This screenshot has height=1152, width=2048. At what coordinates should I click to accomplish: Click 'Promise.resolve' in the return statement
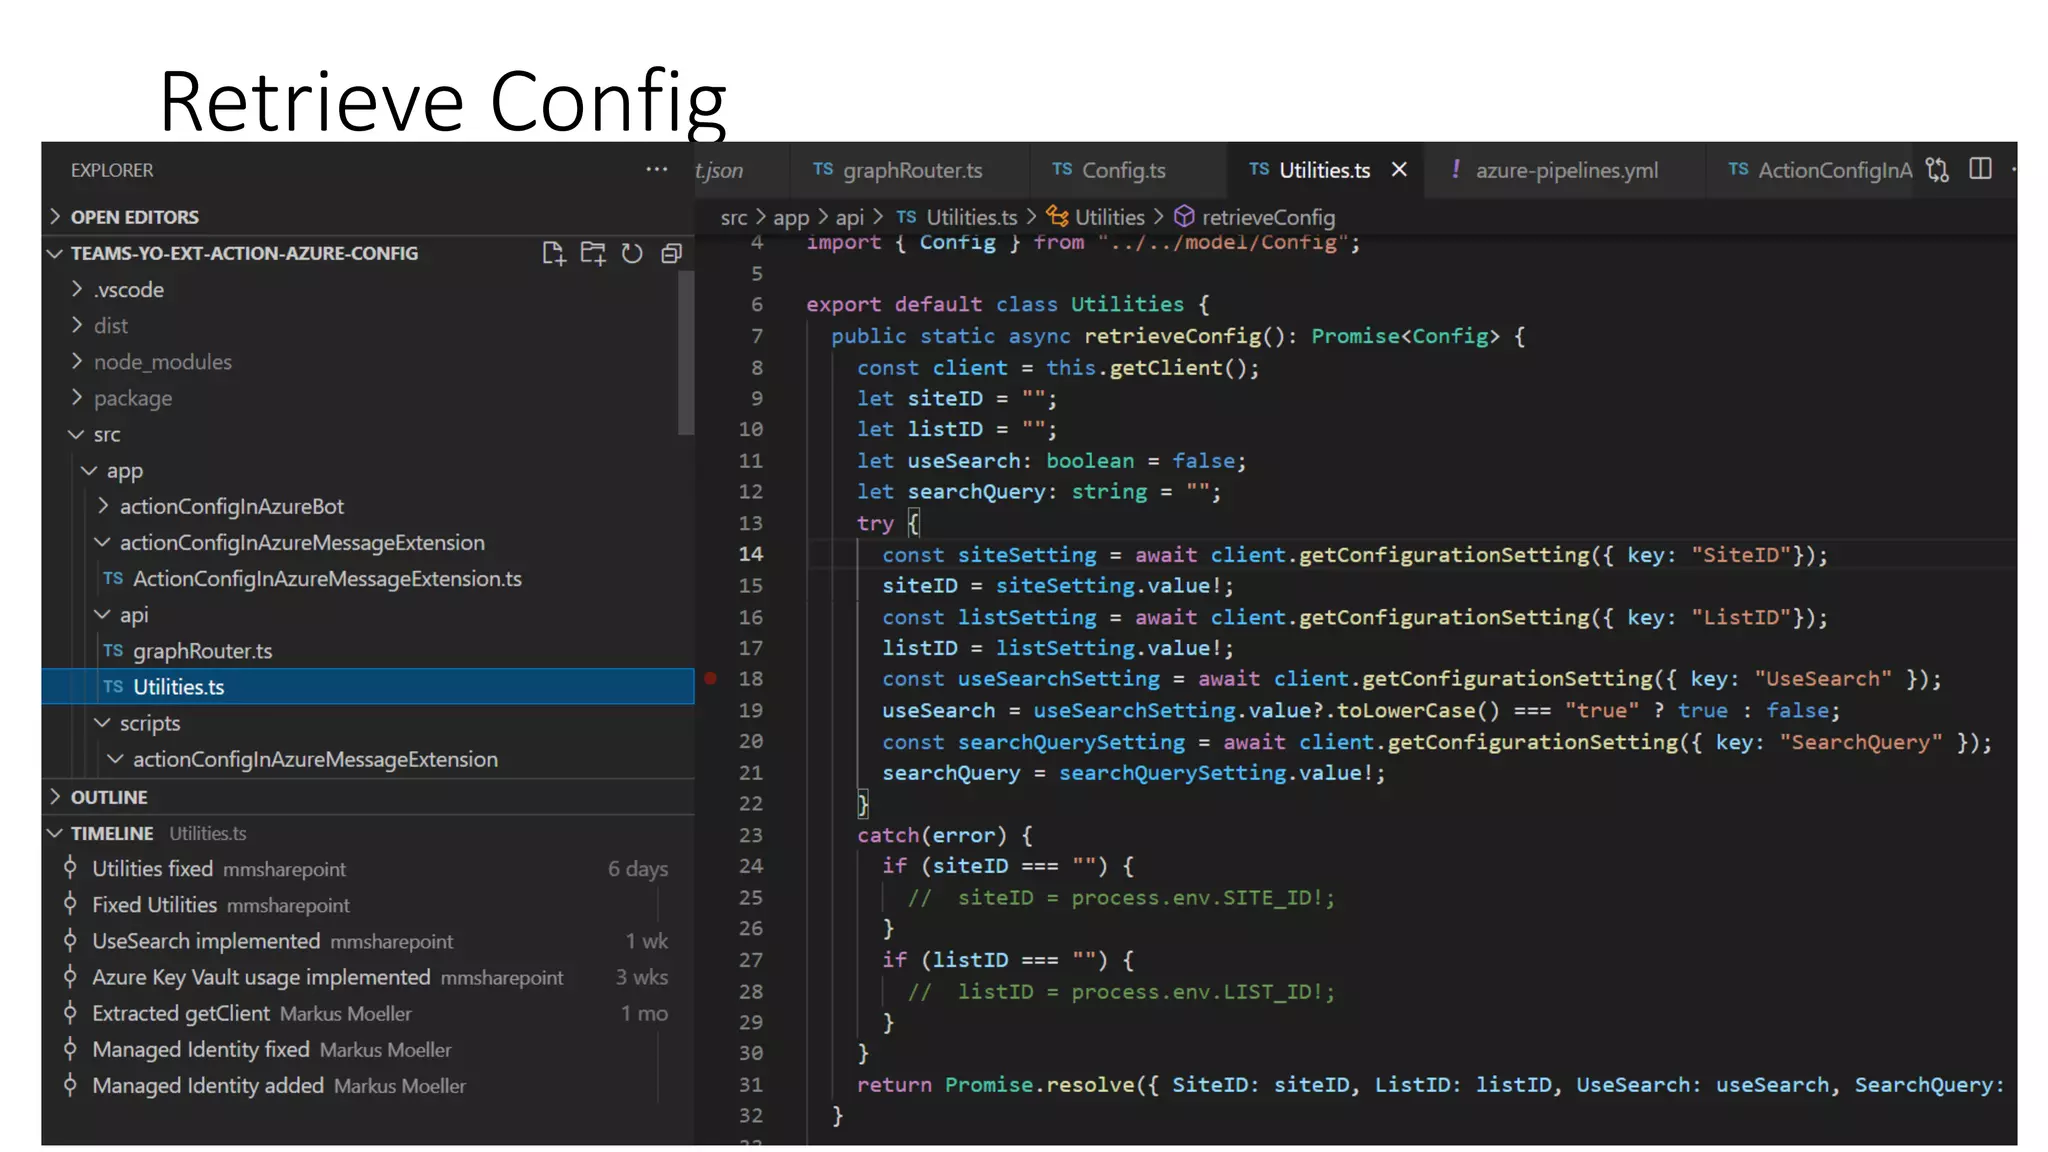coord(1040,1085)
